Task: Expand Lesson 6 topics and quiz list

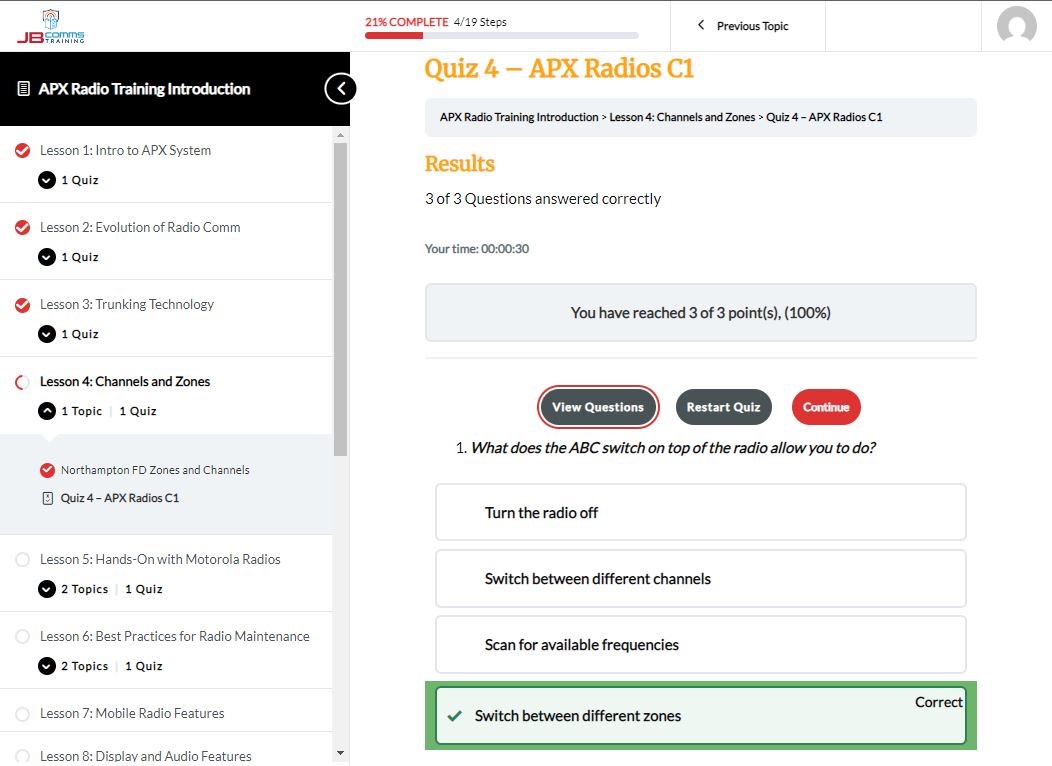Action: tap(47, 666)
